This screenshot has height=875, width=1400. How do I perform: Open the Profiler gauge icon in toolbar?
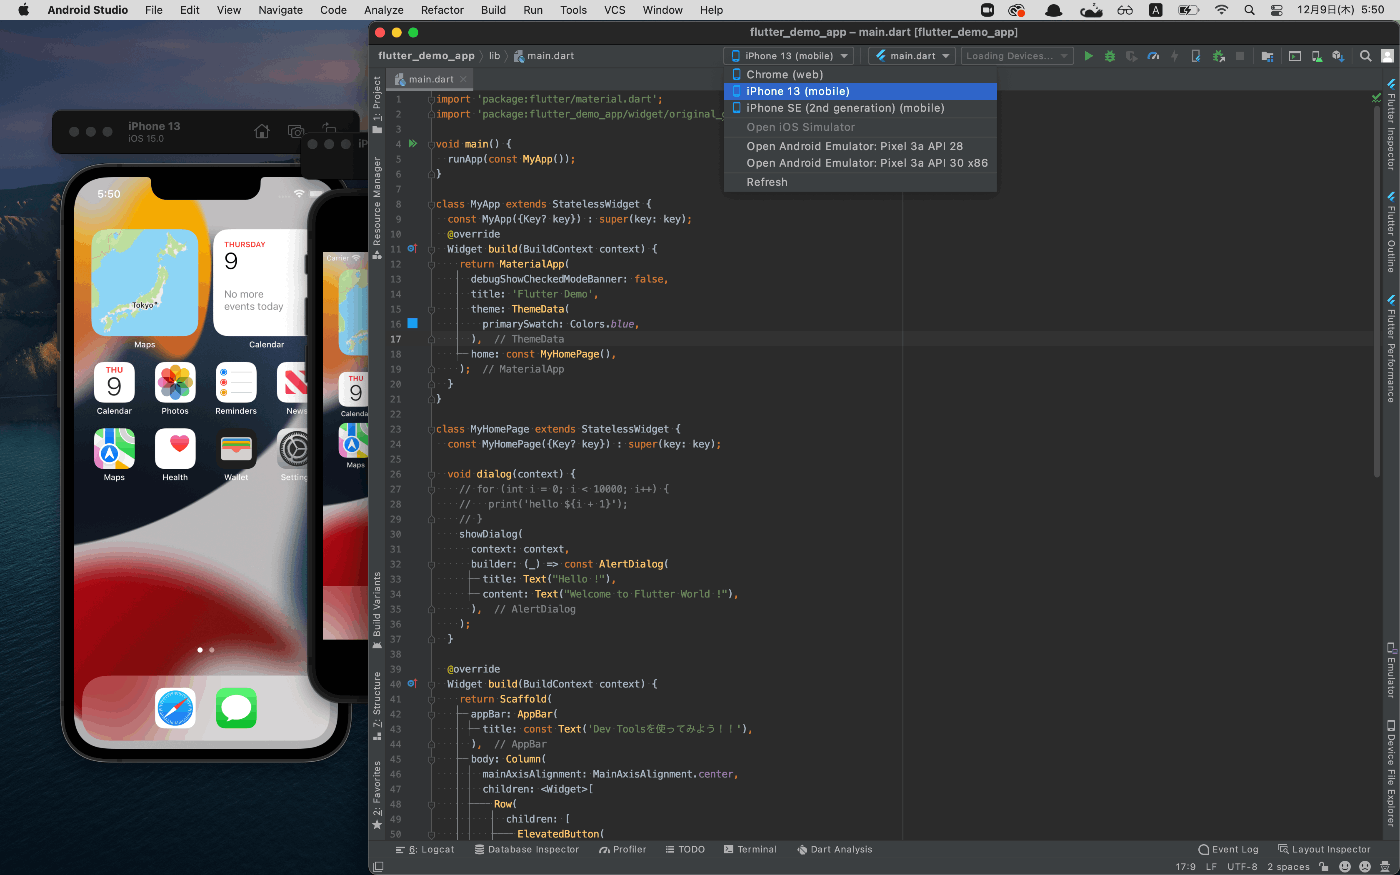[x=1153, y=56]
